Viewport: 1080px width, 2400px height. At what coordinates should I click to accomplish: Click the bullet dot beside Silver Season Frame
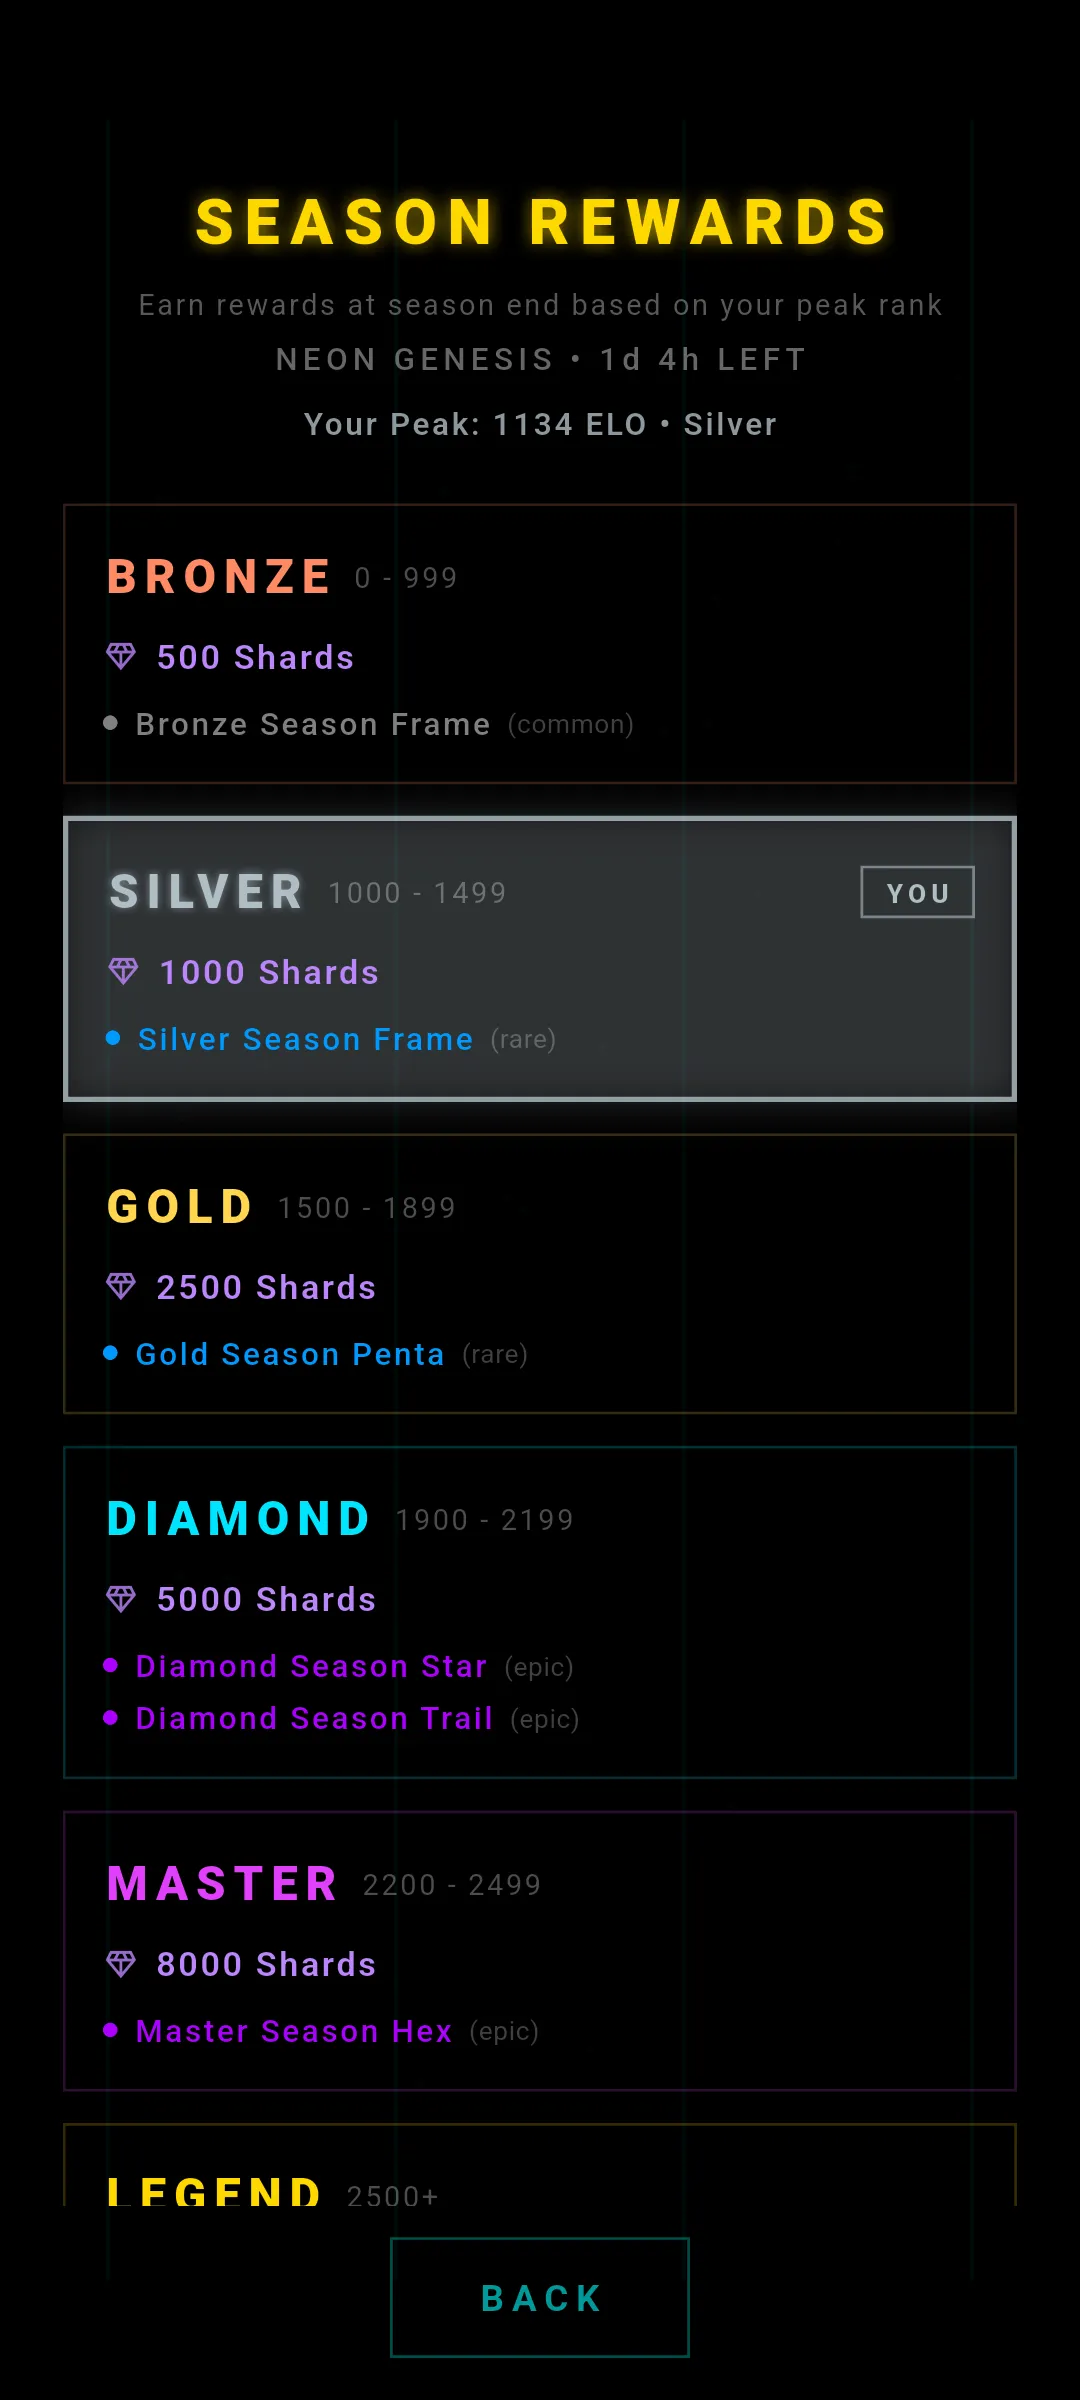112,1038
